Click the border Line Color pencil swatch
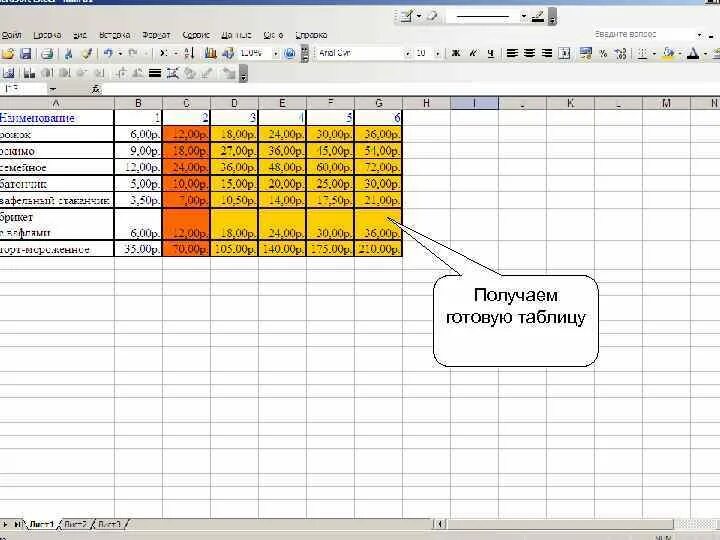The width and height of the screenshot is (720, 540). pyautogui.click(x=538, y=17)
